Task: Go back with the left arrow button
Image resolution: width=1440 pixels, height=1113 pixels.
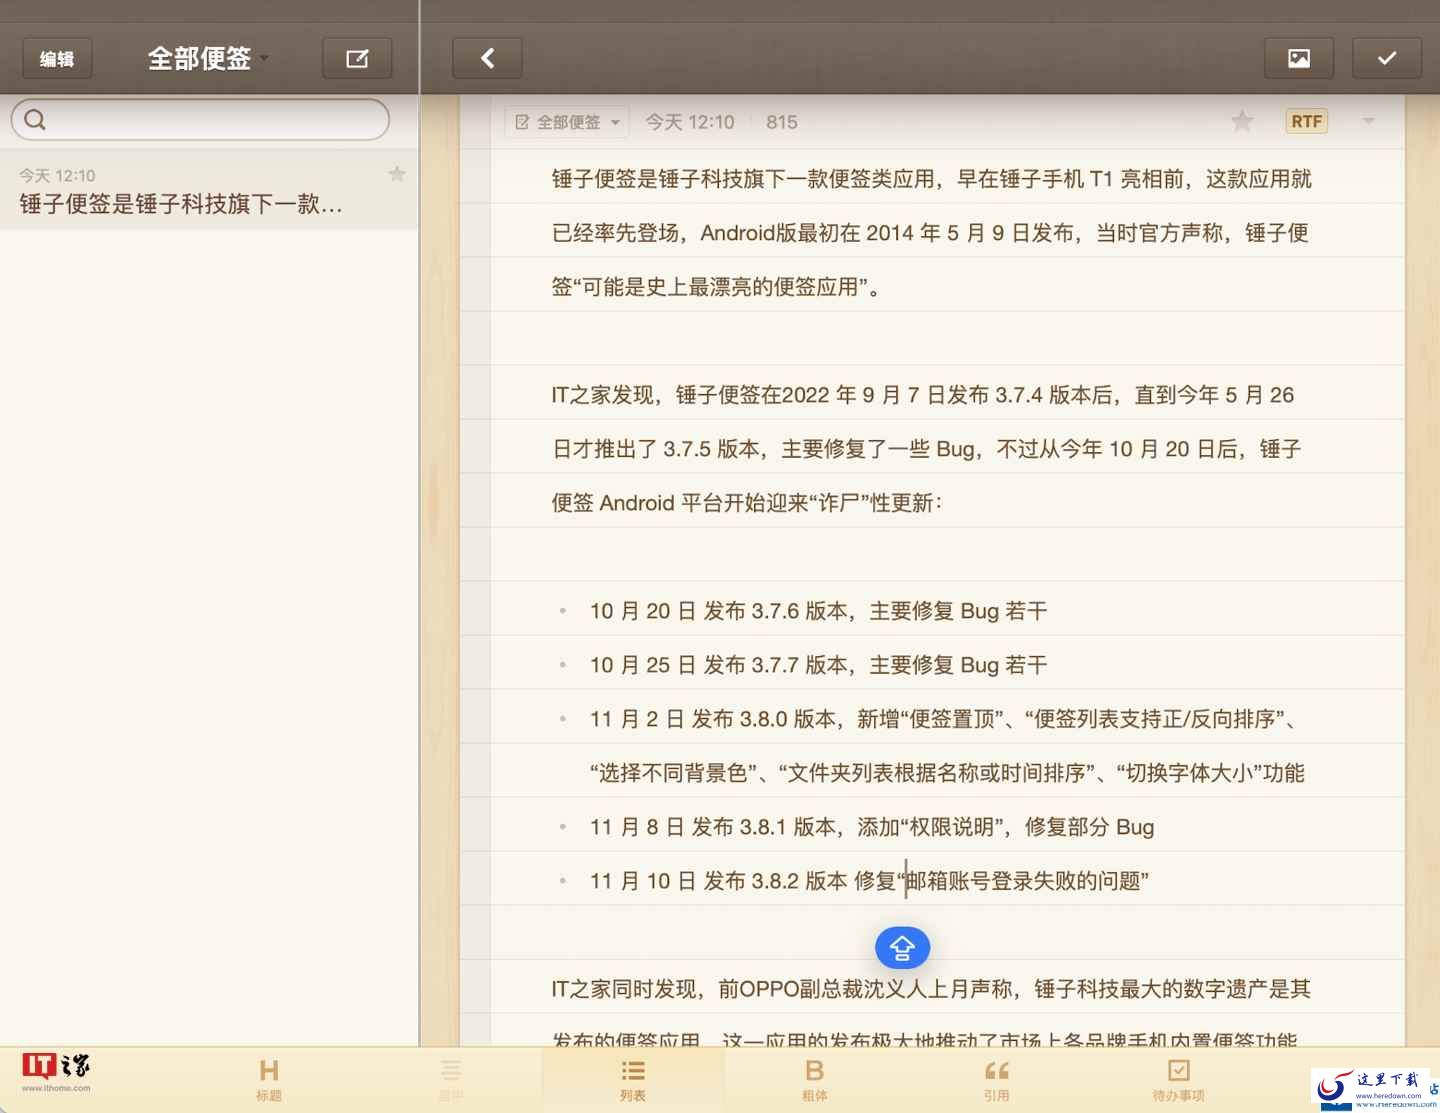Action: tap(487, 59)
